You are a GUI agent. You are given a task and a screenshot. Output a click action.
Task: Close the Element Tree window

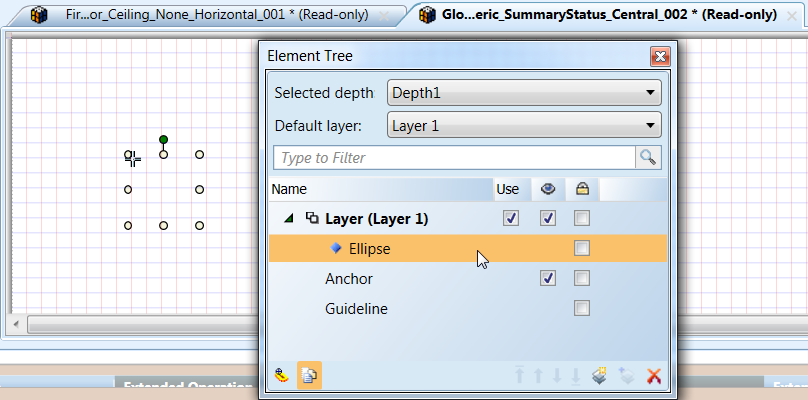(x=659, y=57)
